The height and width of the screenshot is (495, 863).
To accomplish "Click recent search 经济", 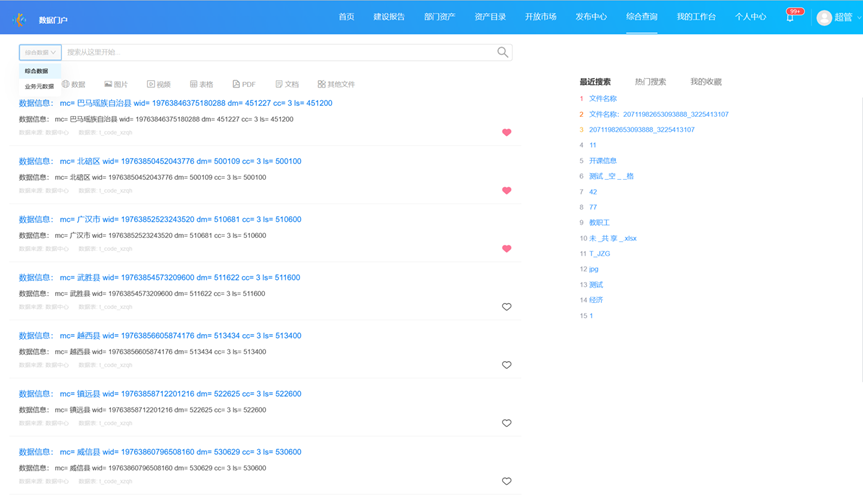I will [596, 300].
